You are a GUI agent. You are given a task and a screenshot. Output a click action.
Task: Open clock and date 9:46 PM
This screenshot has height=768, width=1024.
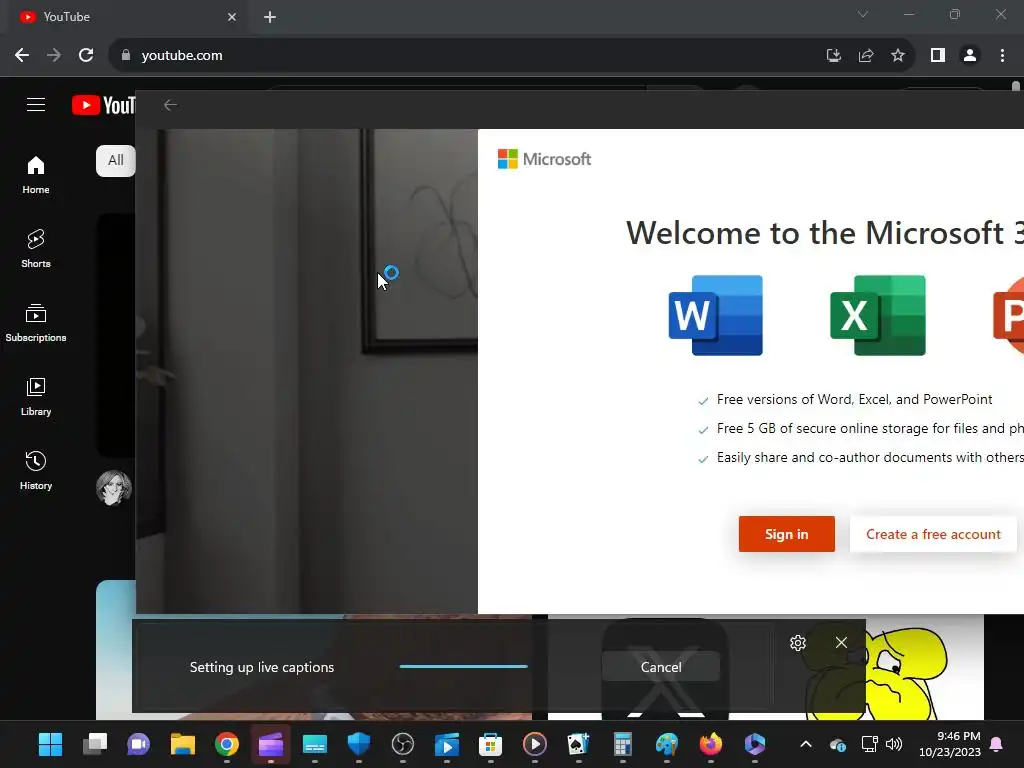[950, 744]
